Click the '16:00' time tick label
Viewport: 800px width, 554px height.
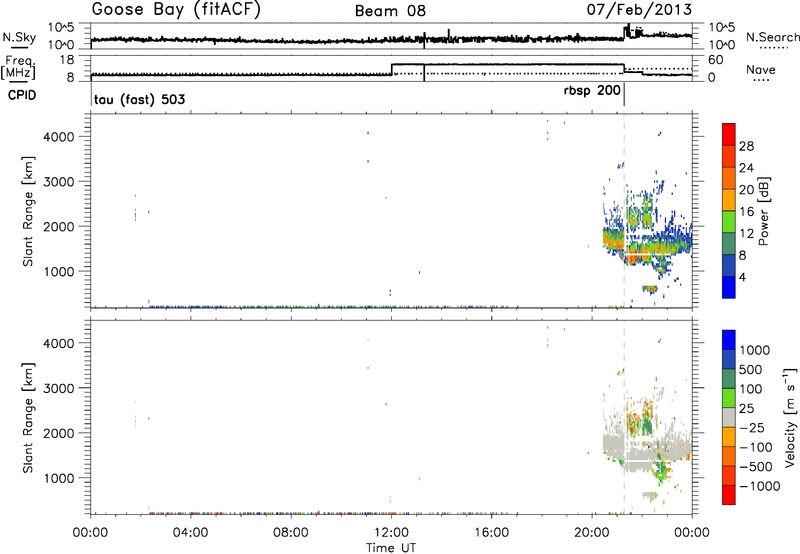491,533
